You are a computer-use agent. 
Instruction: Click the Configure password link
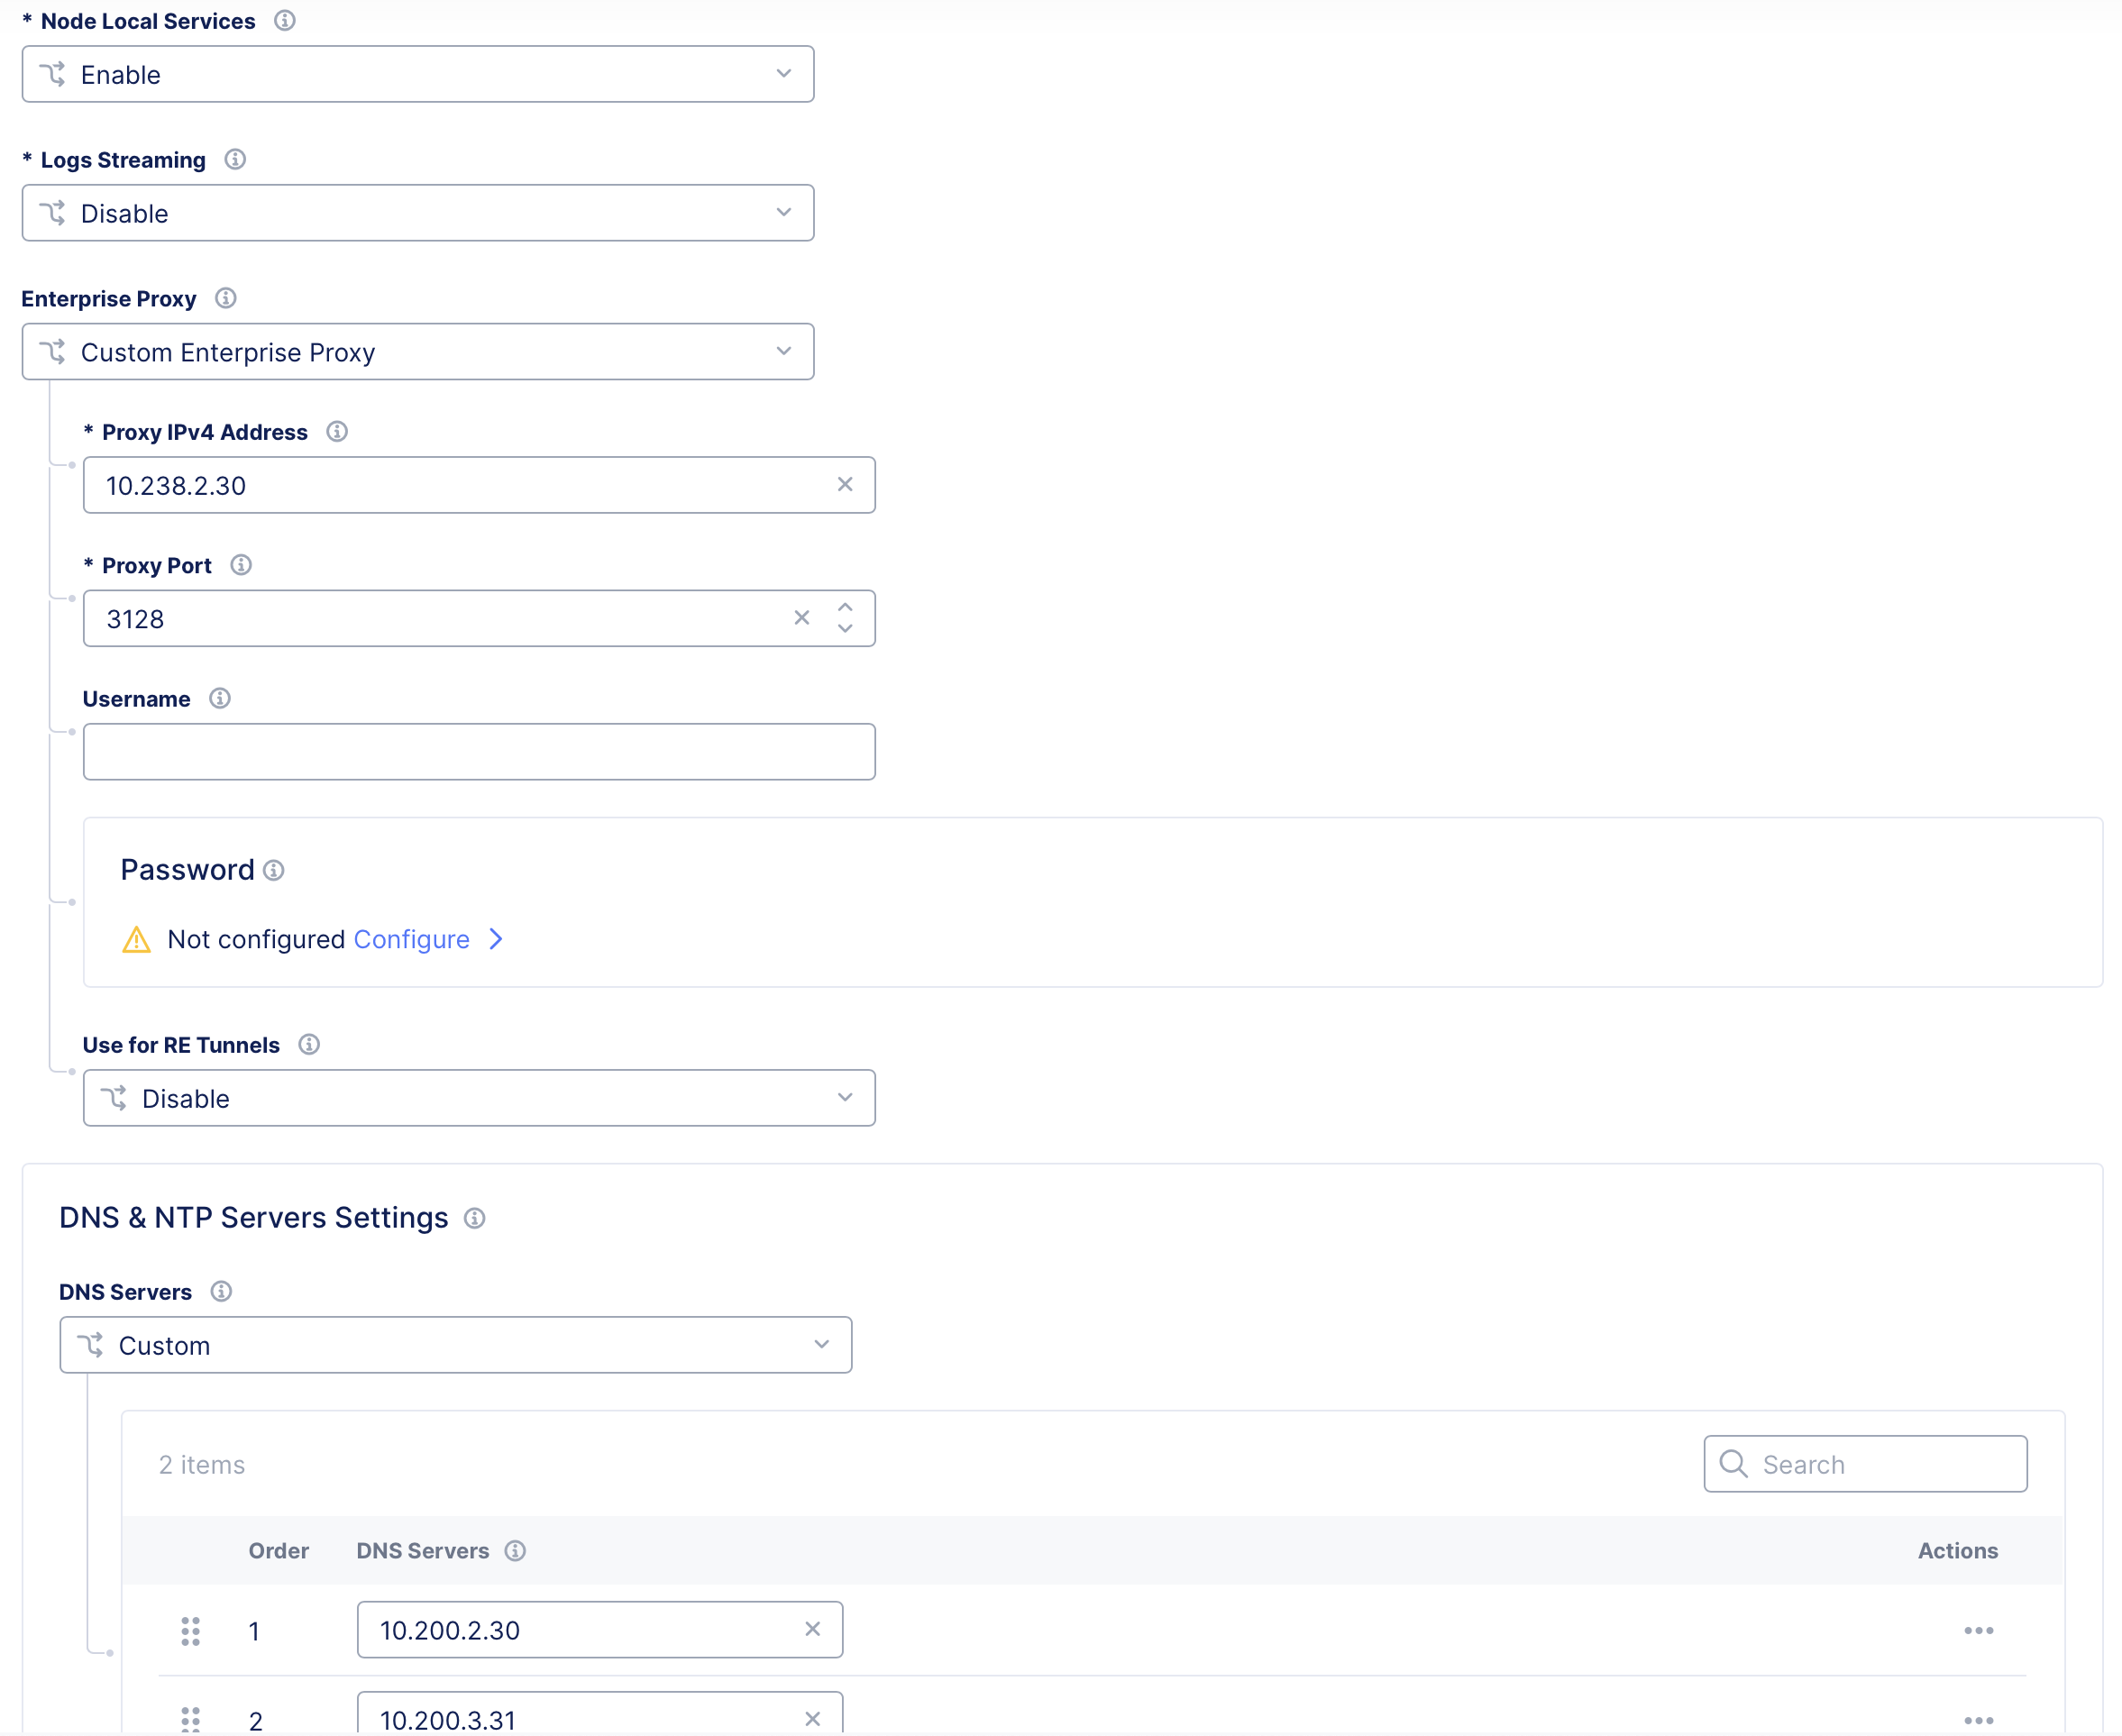(411, 939)
